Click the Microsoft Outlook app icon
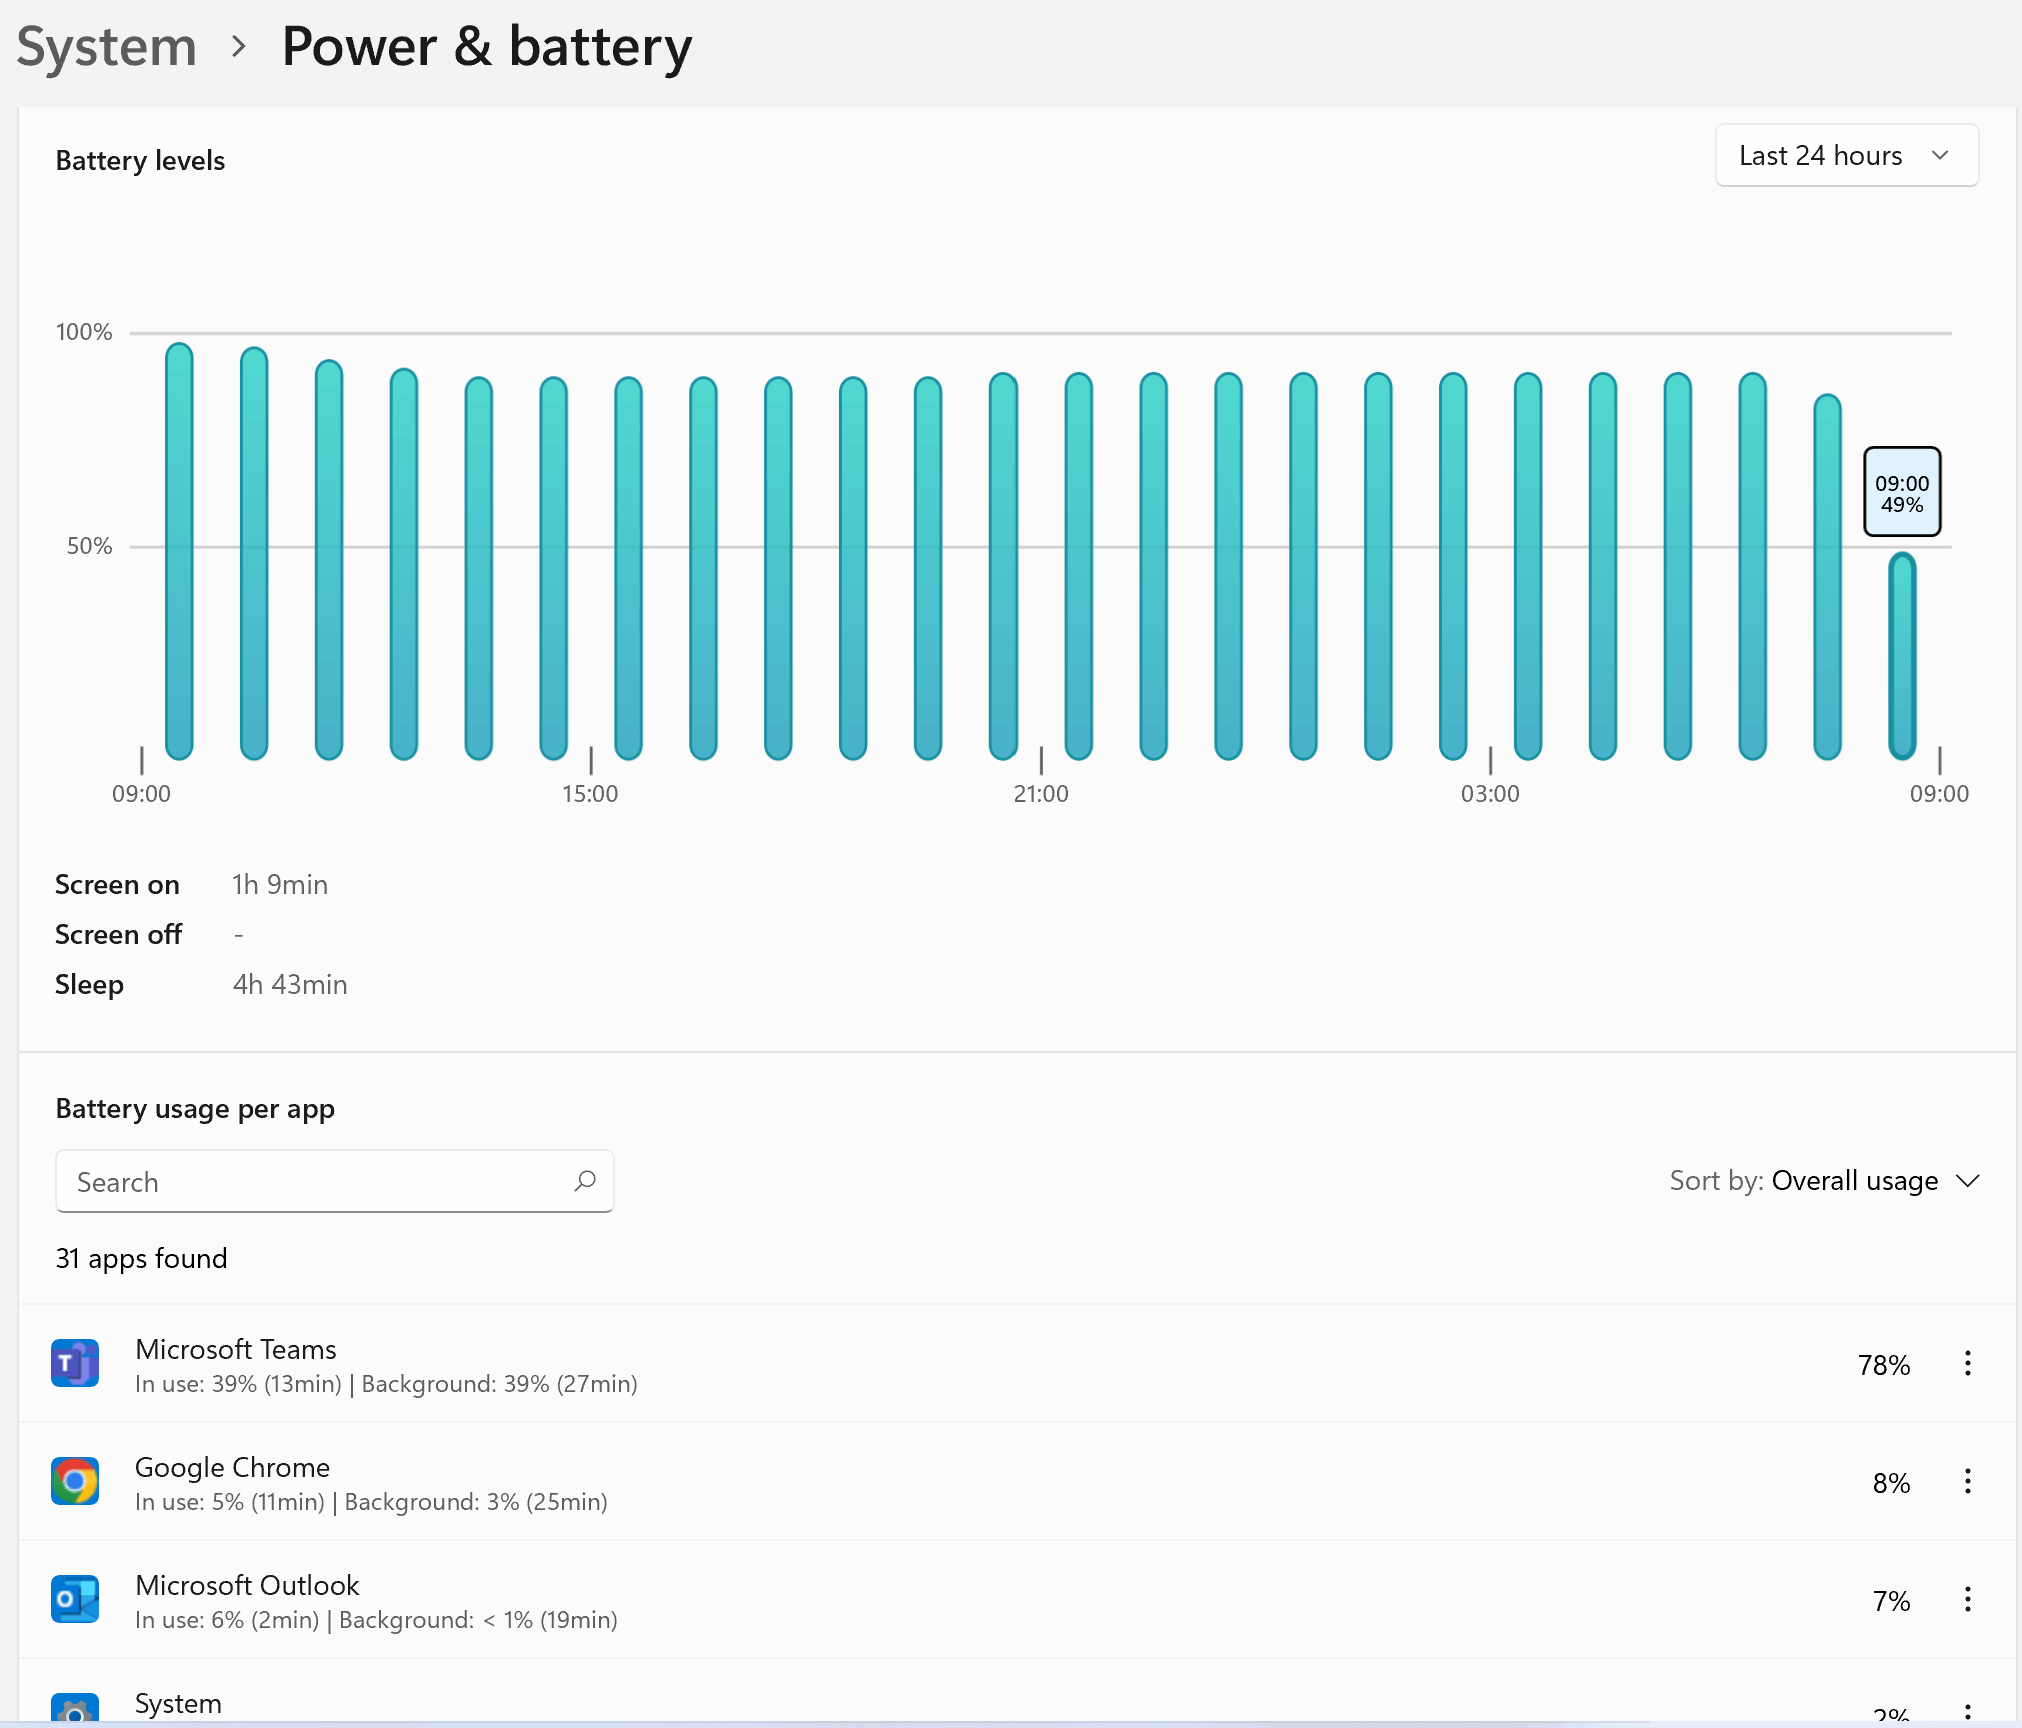This screenshot has height=1728, width=2022. click(x=75, y=1599)
